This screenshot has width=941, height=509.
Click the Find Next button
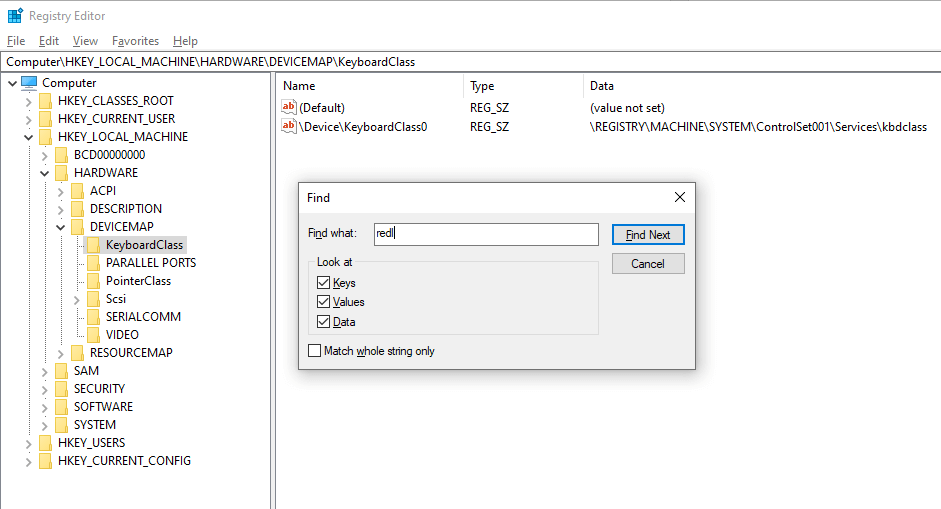[x=648, y=235]
